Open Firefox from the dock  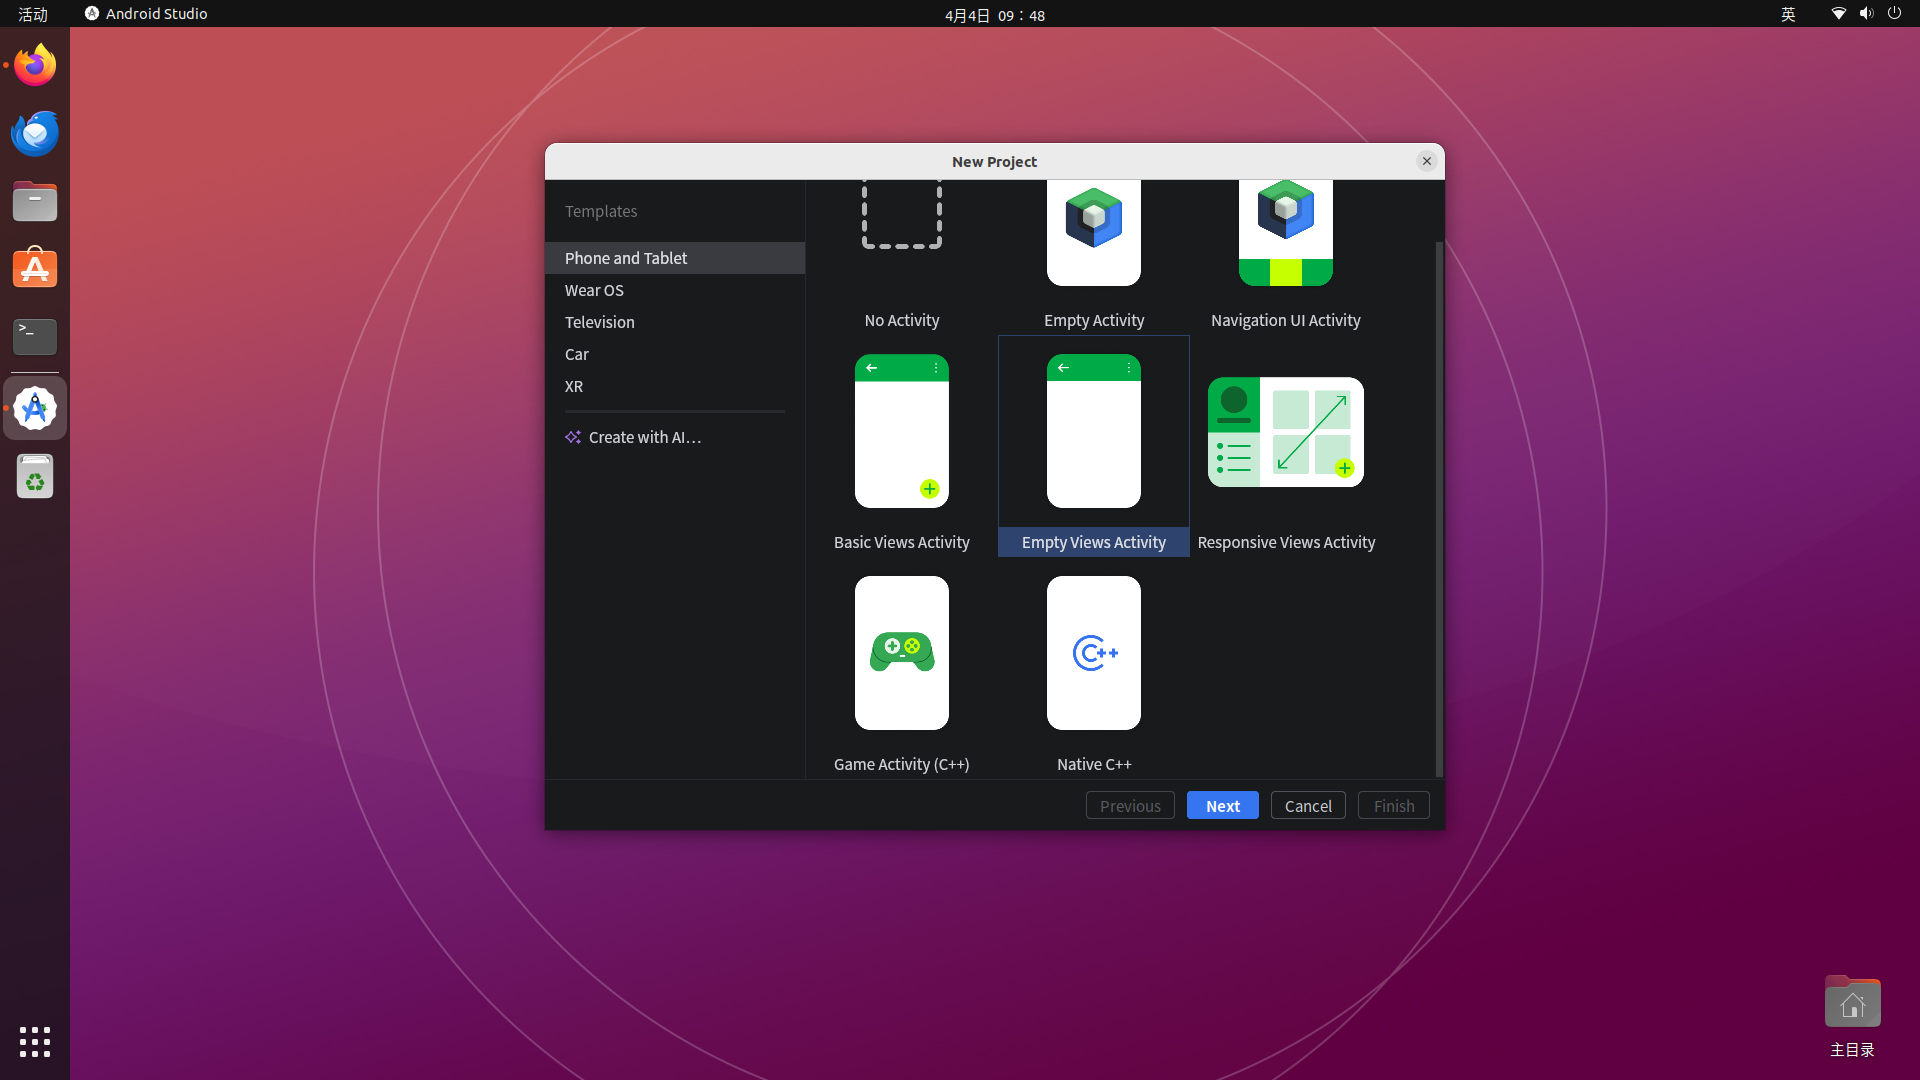click(x=35, y=65)
